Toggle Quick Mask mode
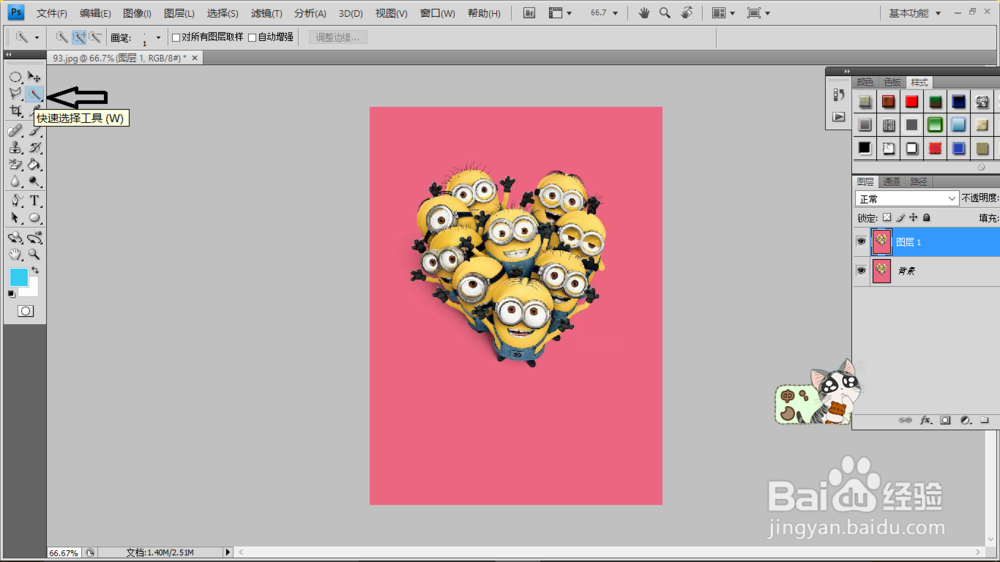Screen dimensions: 1000x562 [26, 311]
